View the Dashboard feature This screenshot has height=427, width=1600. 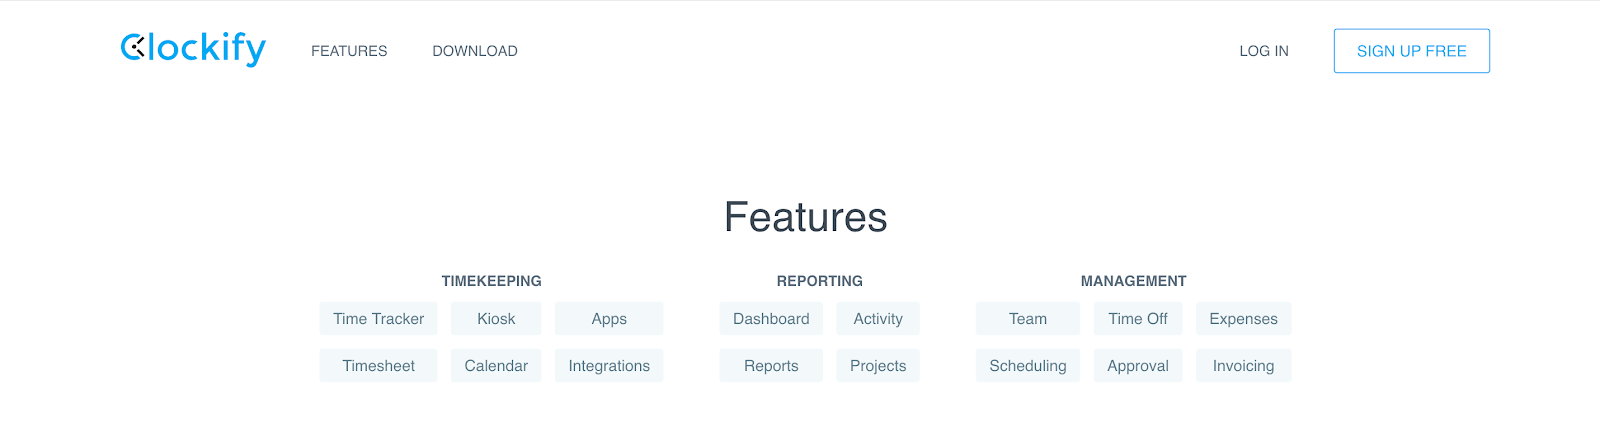pyautogui.click(x=771, y=319)
